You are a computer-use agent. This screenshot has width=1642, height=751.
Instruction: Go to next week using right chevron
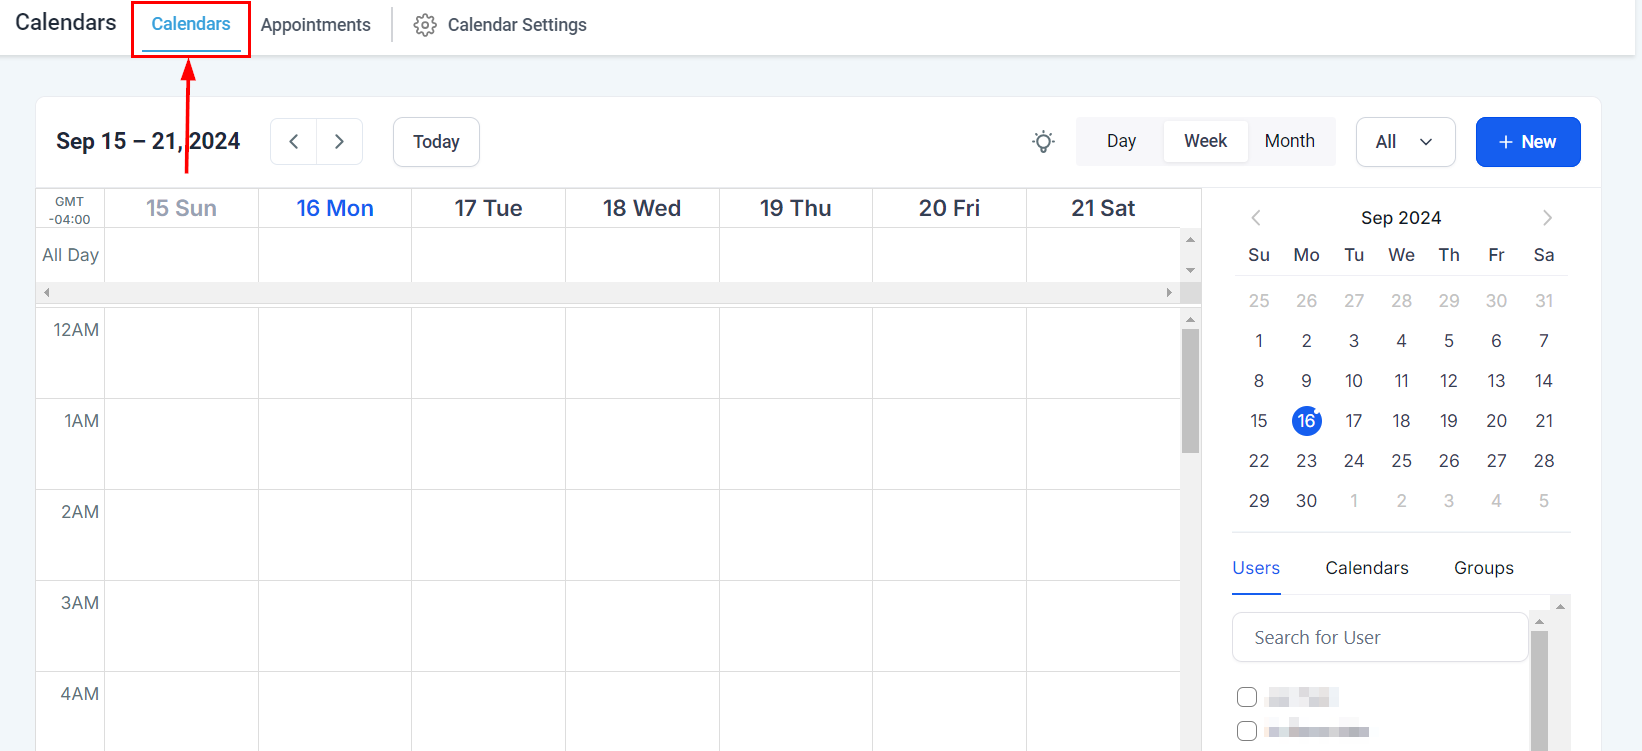340,142
